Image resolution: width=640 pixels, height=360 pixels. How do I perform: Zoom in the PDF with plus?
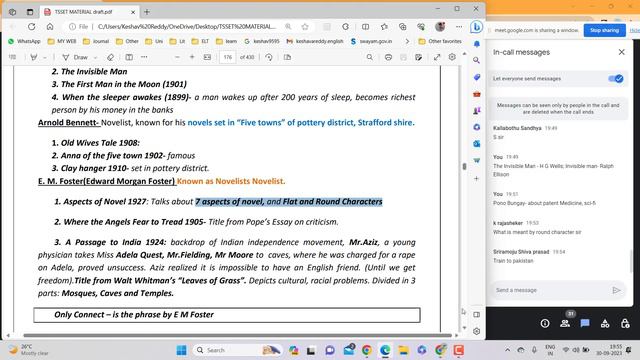[192, 57]
